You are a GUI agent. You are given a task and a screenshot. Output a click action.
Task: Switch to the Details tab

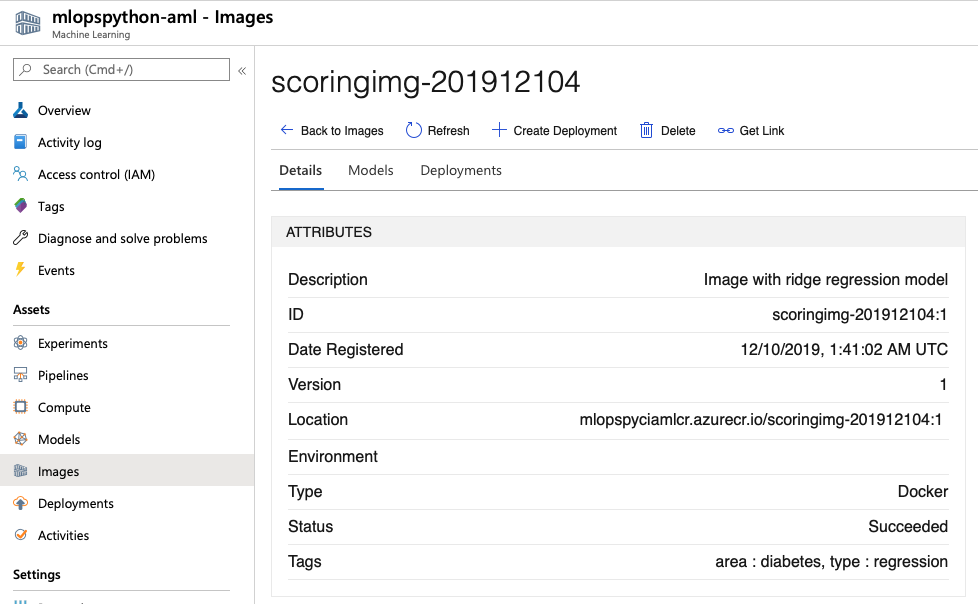click(x=301, y=170)
